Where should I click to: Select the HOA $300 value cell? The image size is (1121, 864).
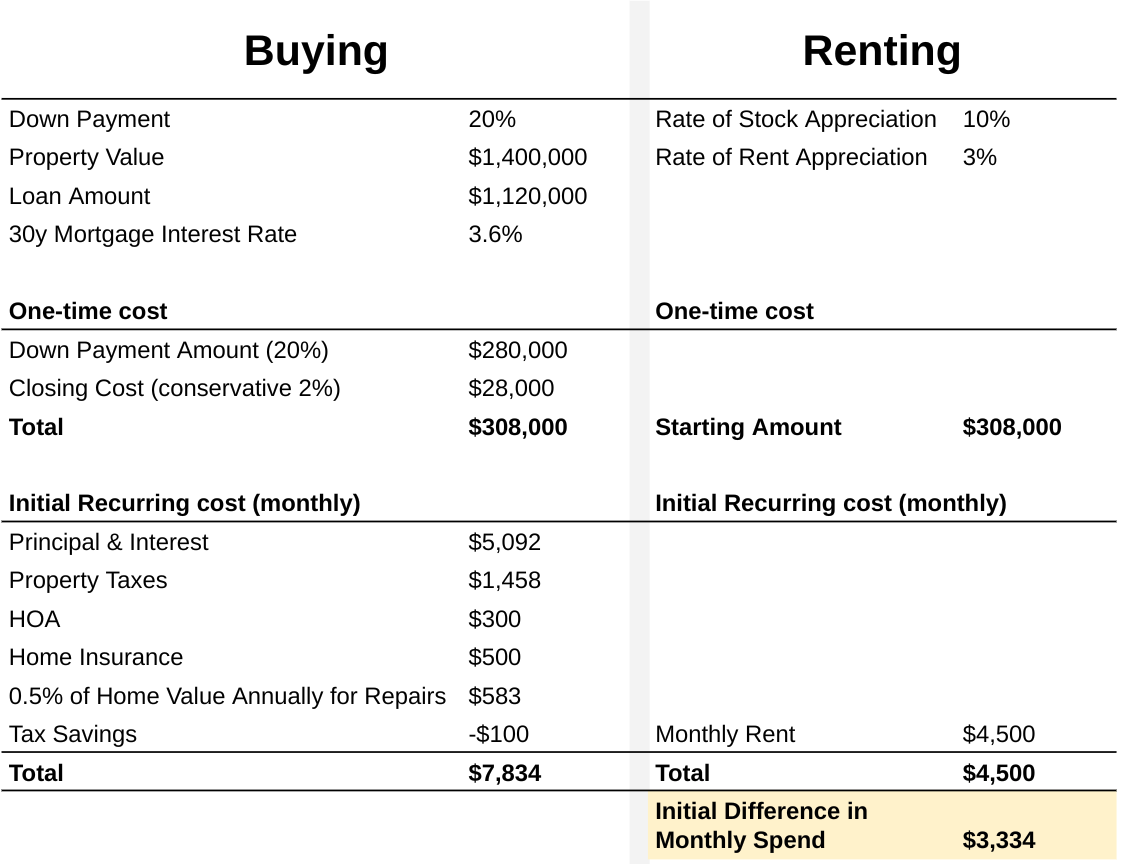[x=494, y=620]
